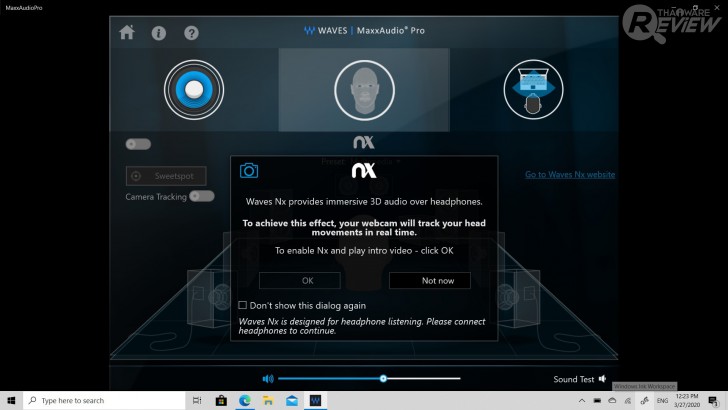
Task: Select the Nx head-tracking face tab
Action: (364, 90)
